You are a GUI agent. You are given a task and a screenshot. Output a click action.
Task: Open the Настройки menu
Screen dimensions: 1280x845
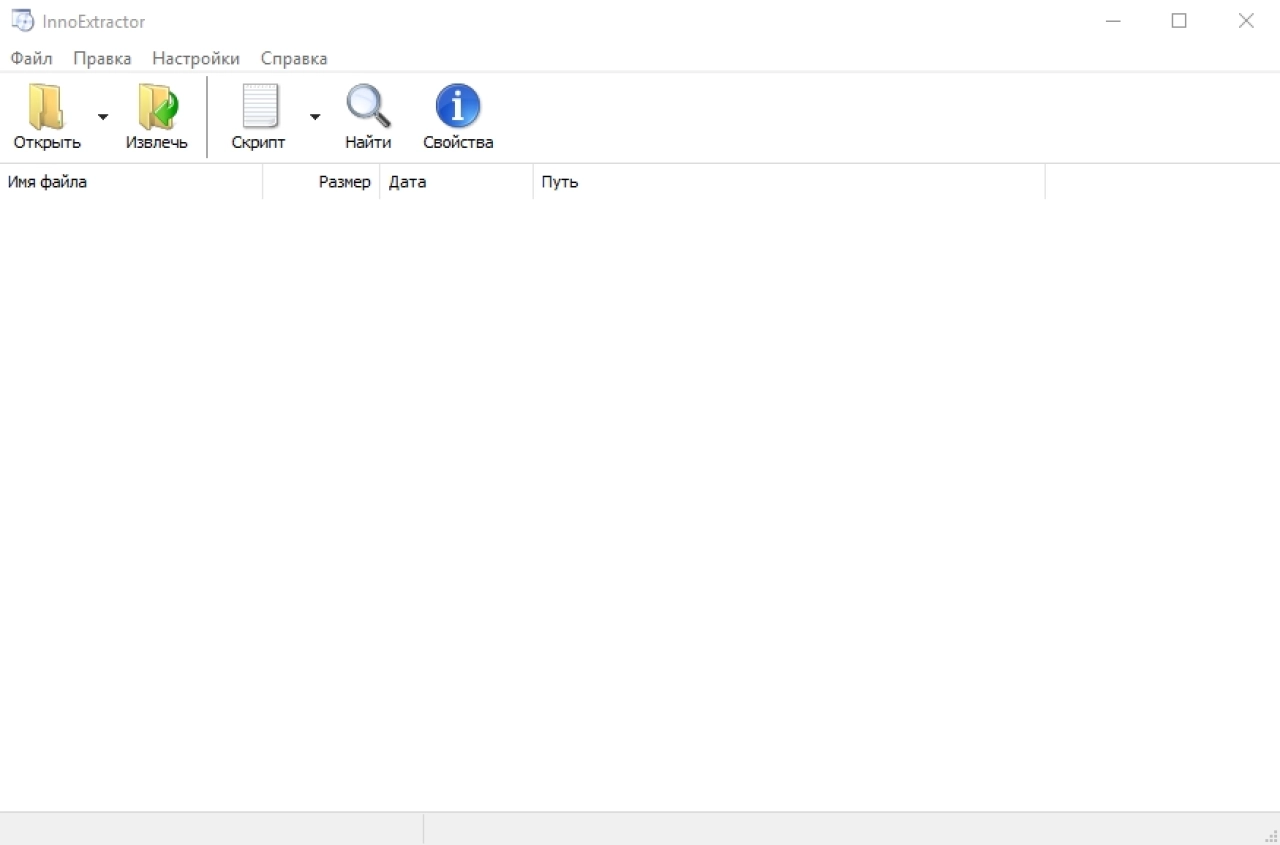pyautogui.click(x=196, y=59)
